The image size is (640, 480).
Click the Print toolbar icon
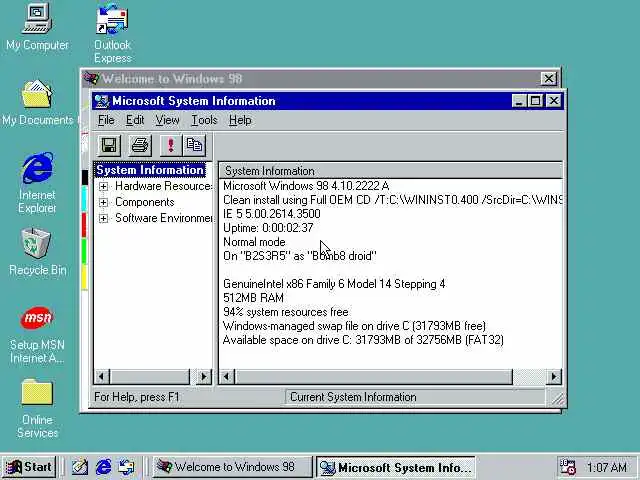click(x=140, y=145)
